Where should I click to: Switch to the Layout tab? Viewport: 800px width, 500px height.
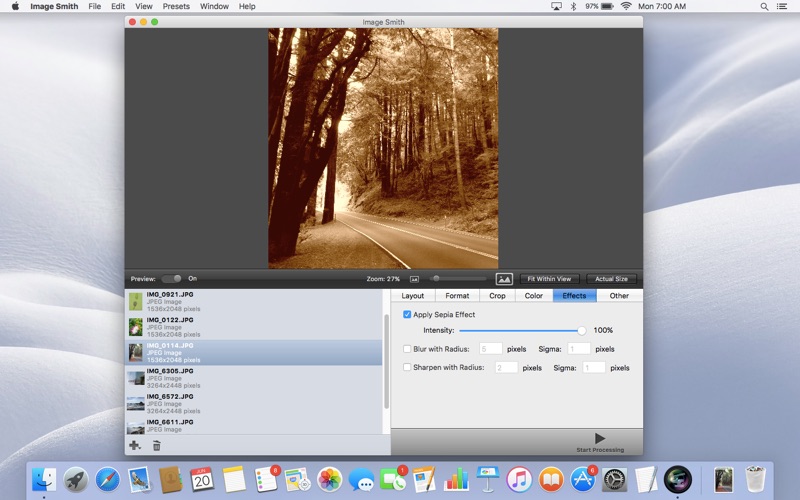413,295
